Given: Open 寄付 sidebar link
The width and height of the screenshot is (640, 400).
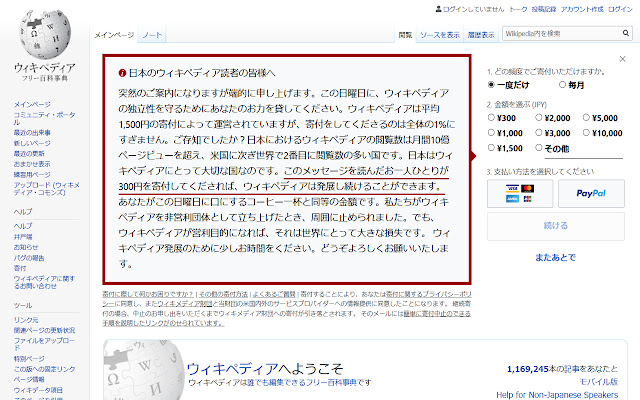Looking at the screenshot, I should 20,268.
